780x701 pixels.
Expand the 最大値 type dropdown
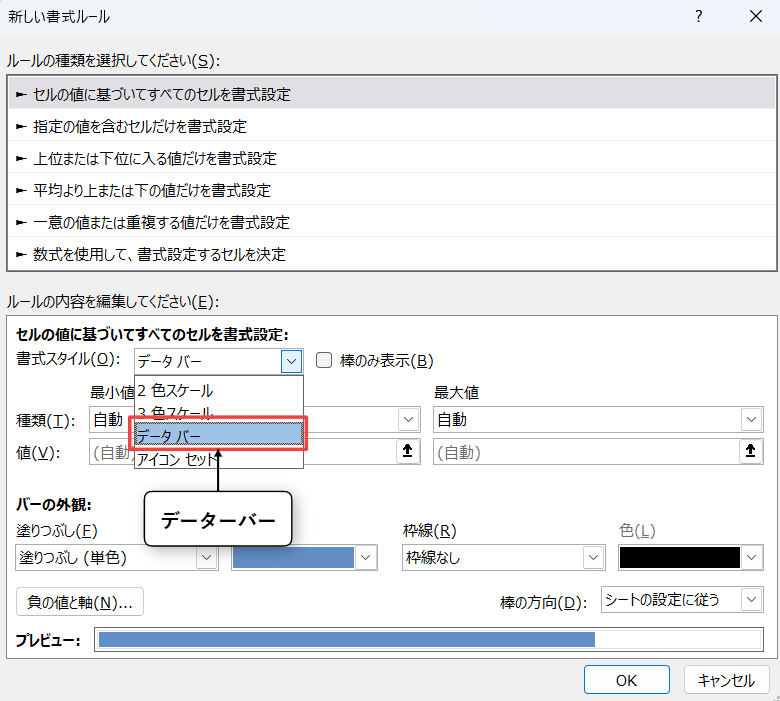tap(751, 420)
